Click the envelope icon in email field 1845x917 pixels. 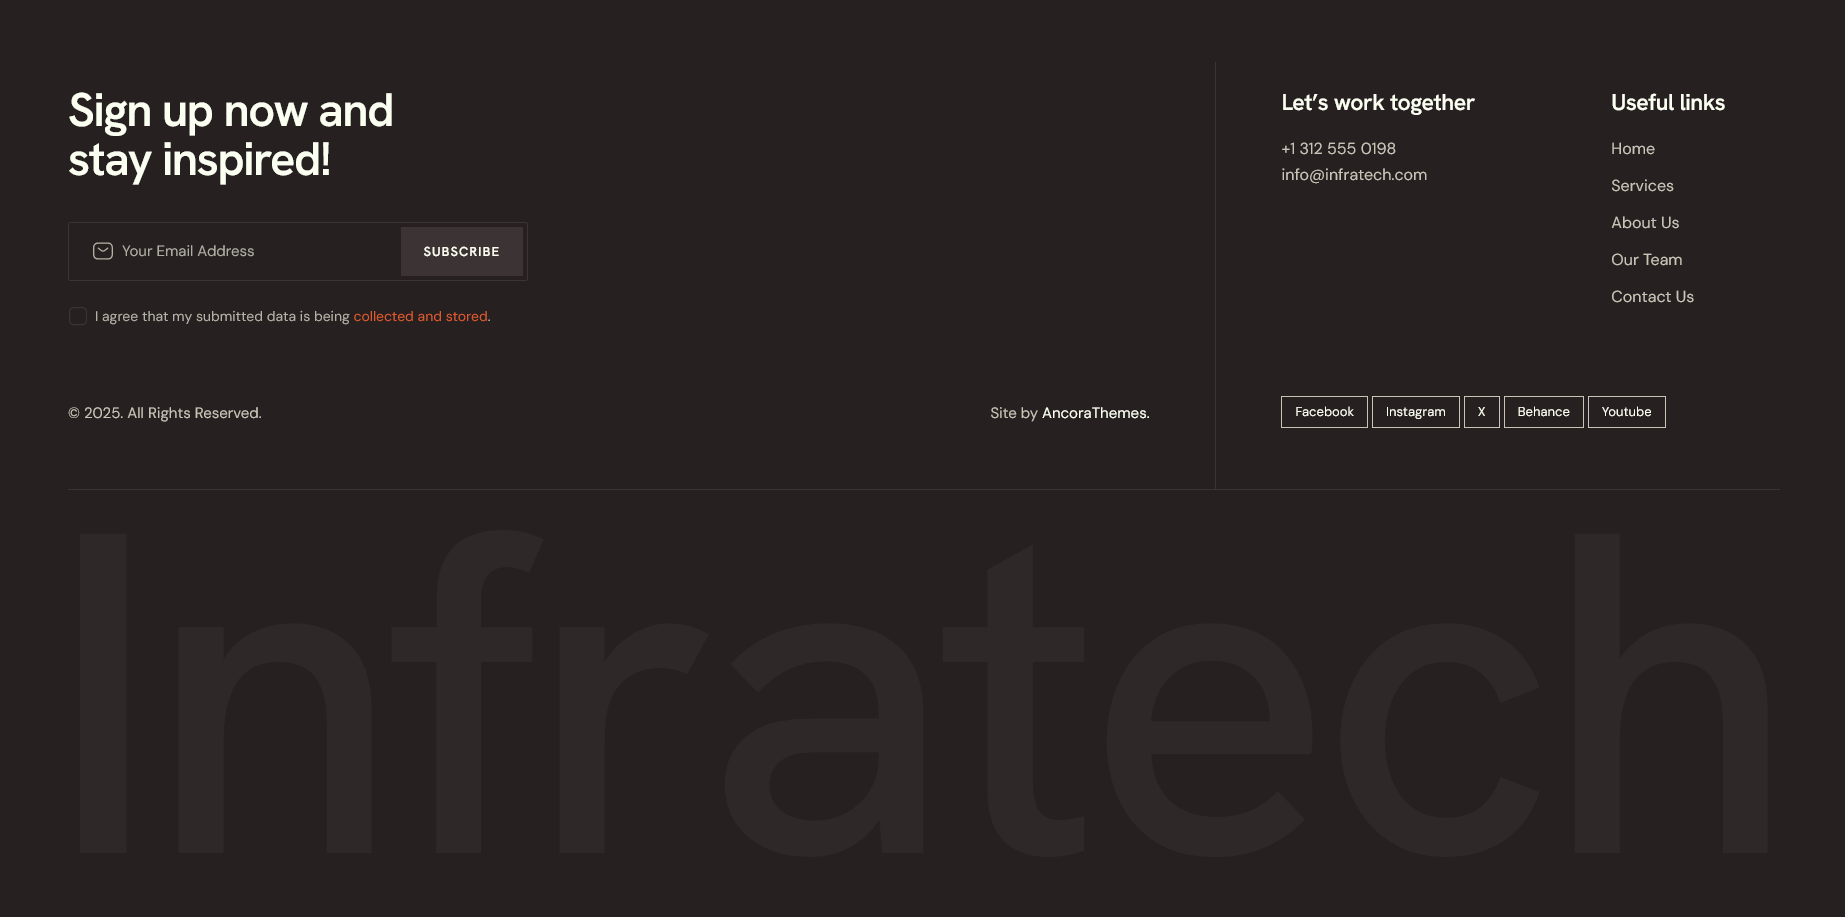click(103, 251)
